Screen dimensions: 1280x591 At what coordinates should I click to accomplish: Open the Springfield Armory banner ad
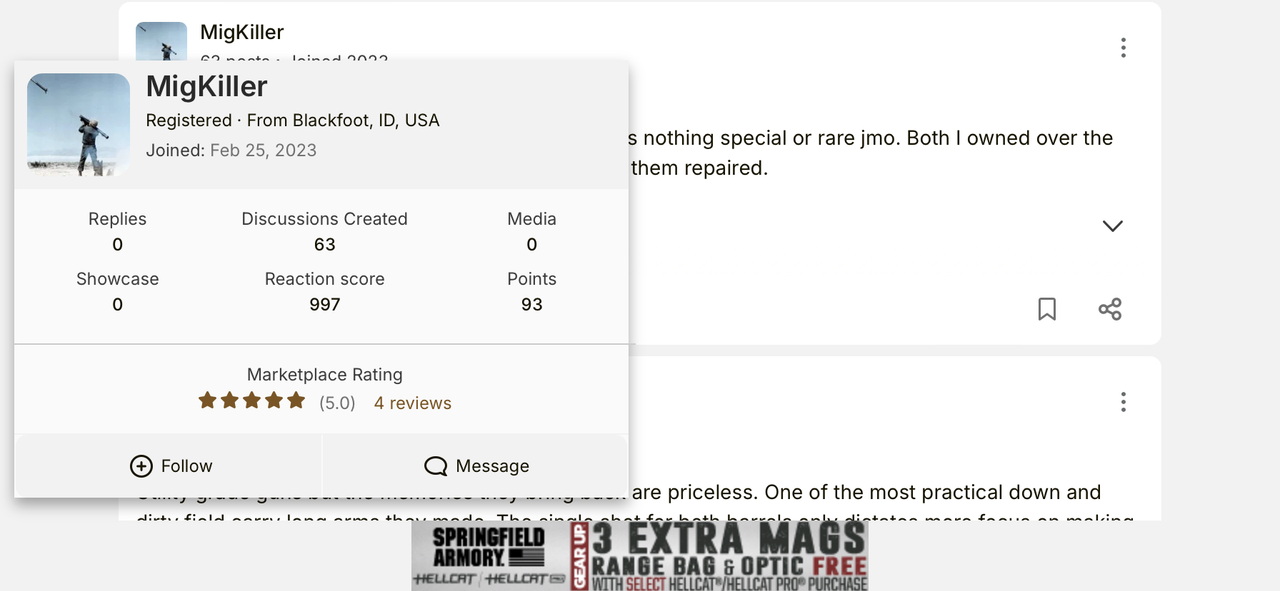(640, 555)
